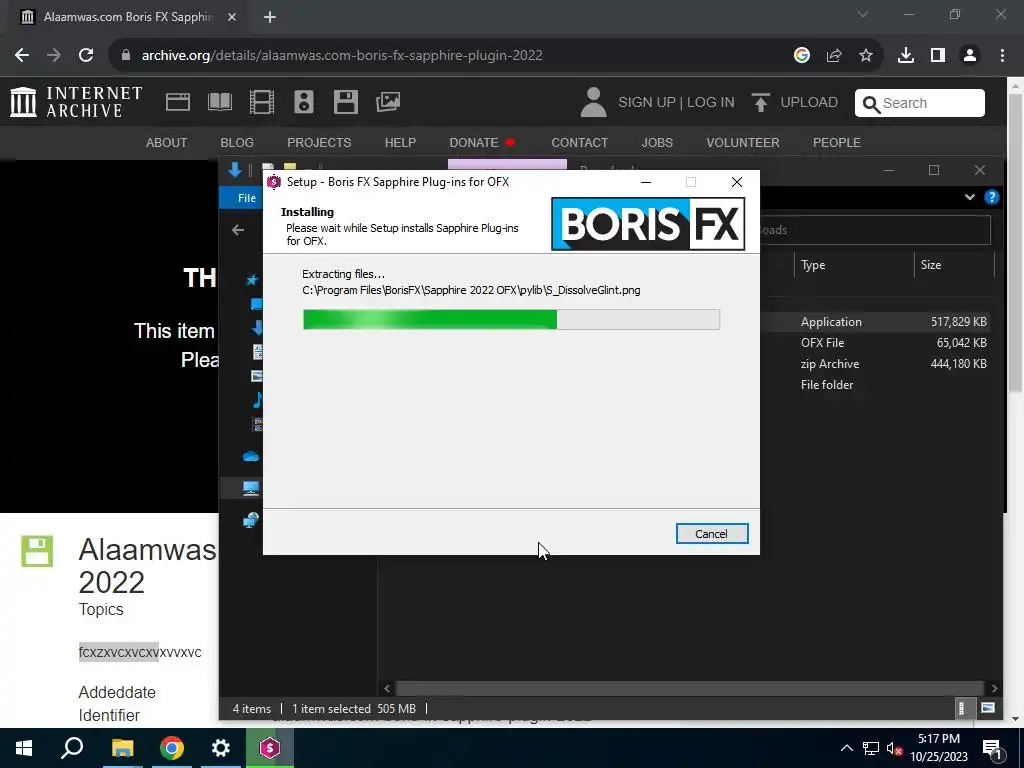Open the PROJECTS menu item
The image size is (1024, 768).
(319, 142)
